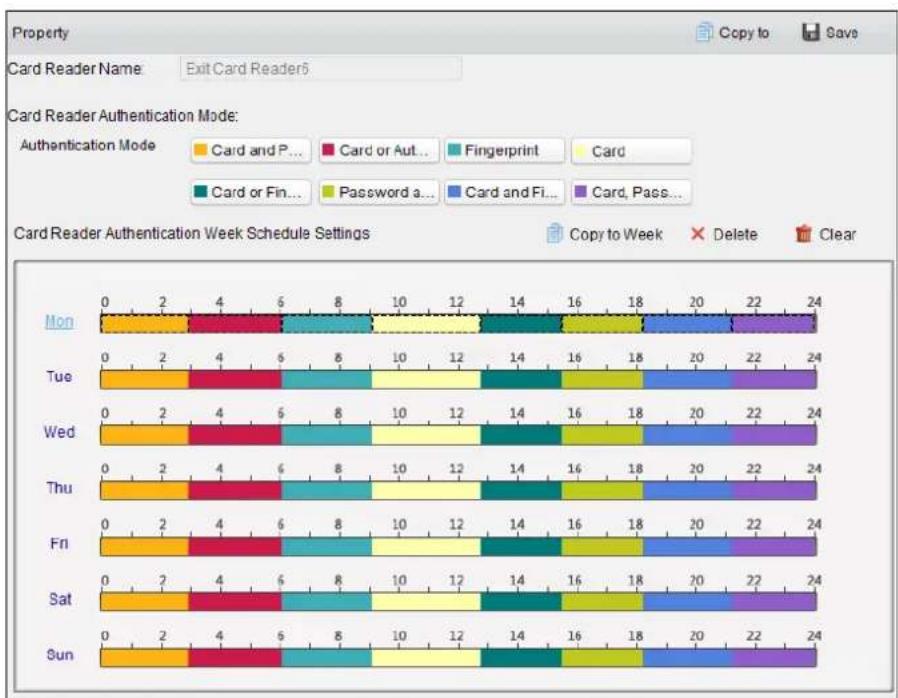The width and height of the screenshot is (898, 698).
Task: Select Thursday's crimson time segment
Action: 235,491
